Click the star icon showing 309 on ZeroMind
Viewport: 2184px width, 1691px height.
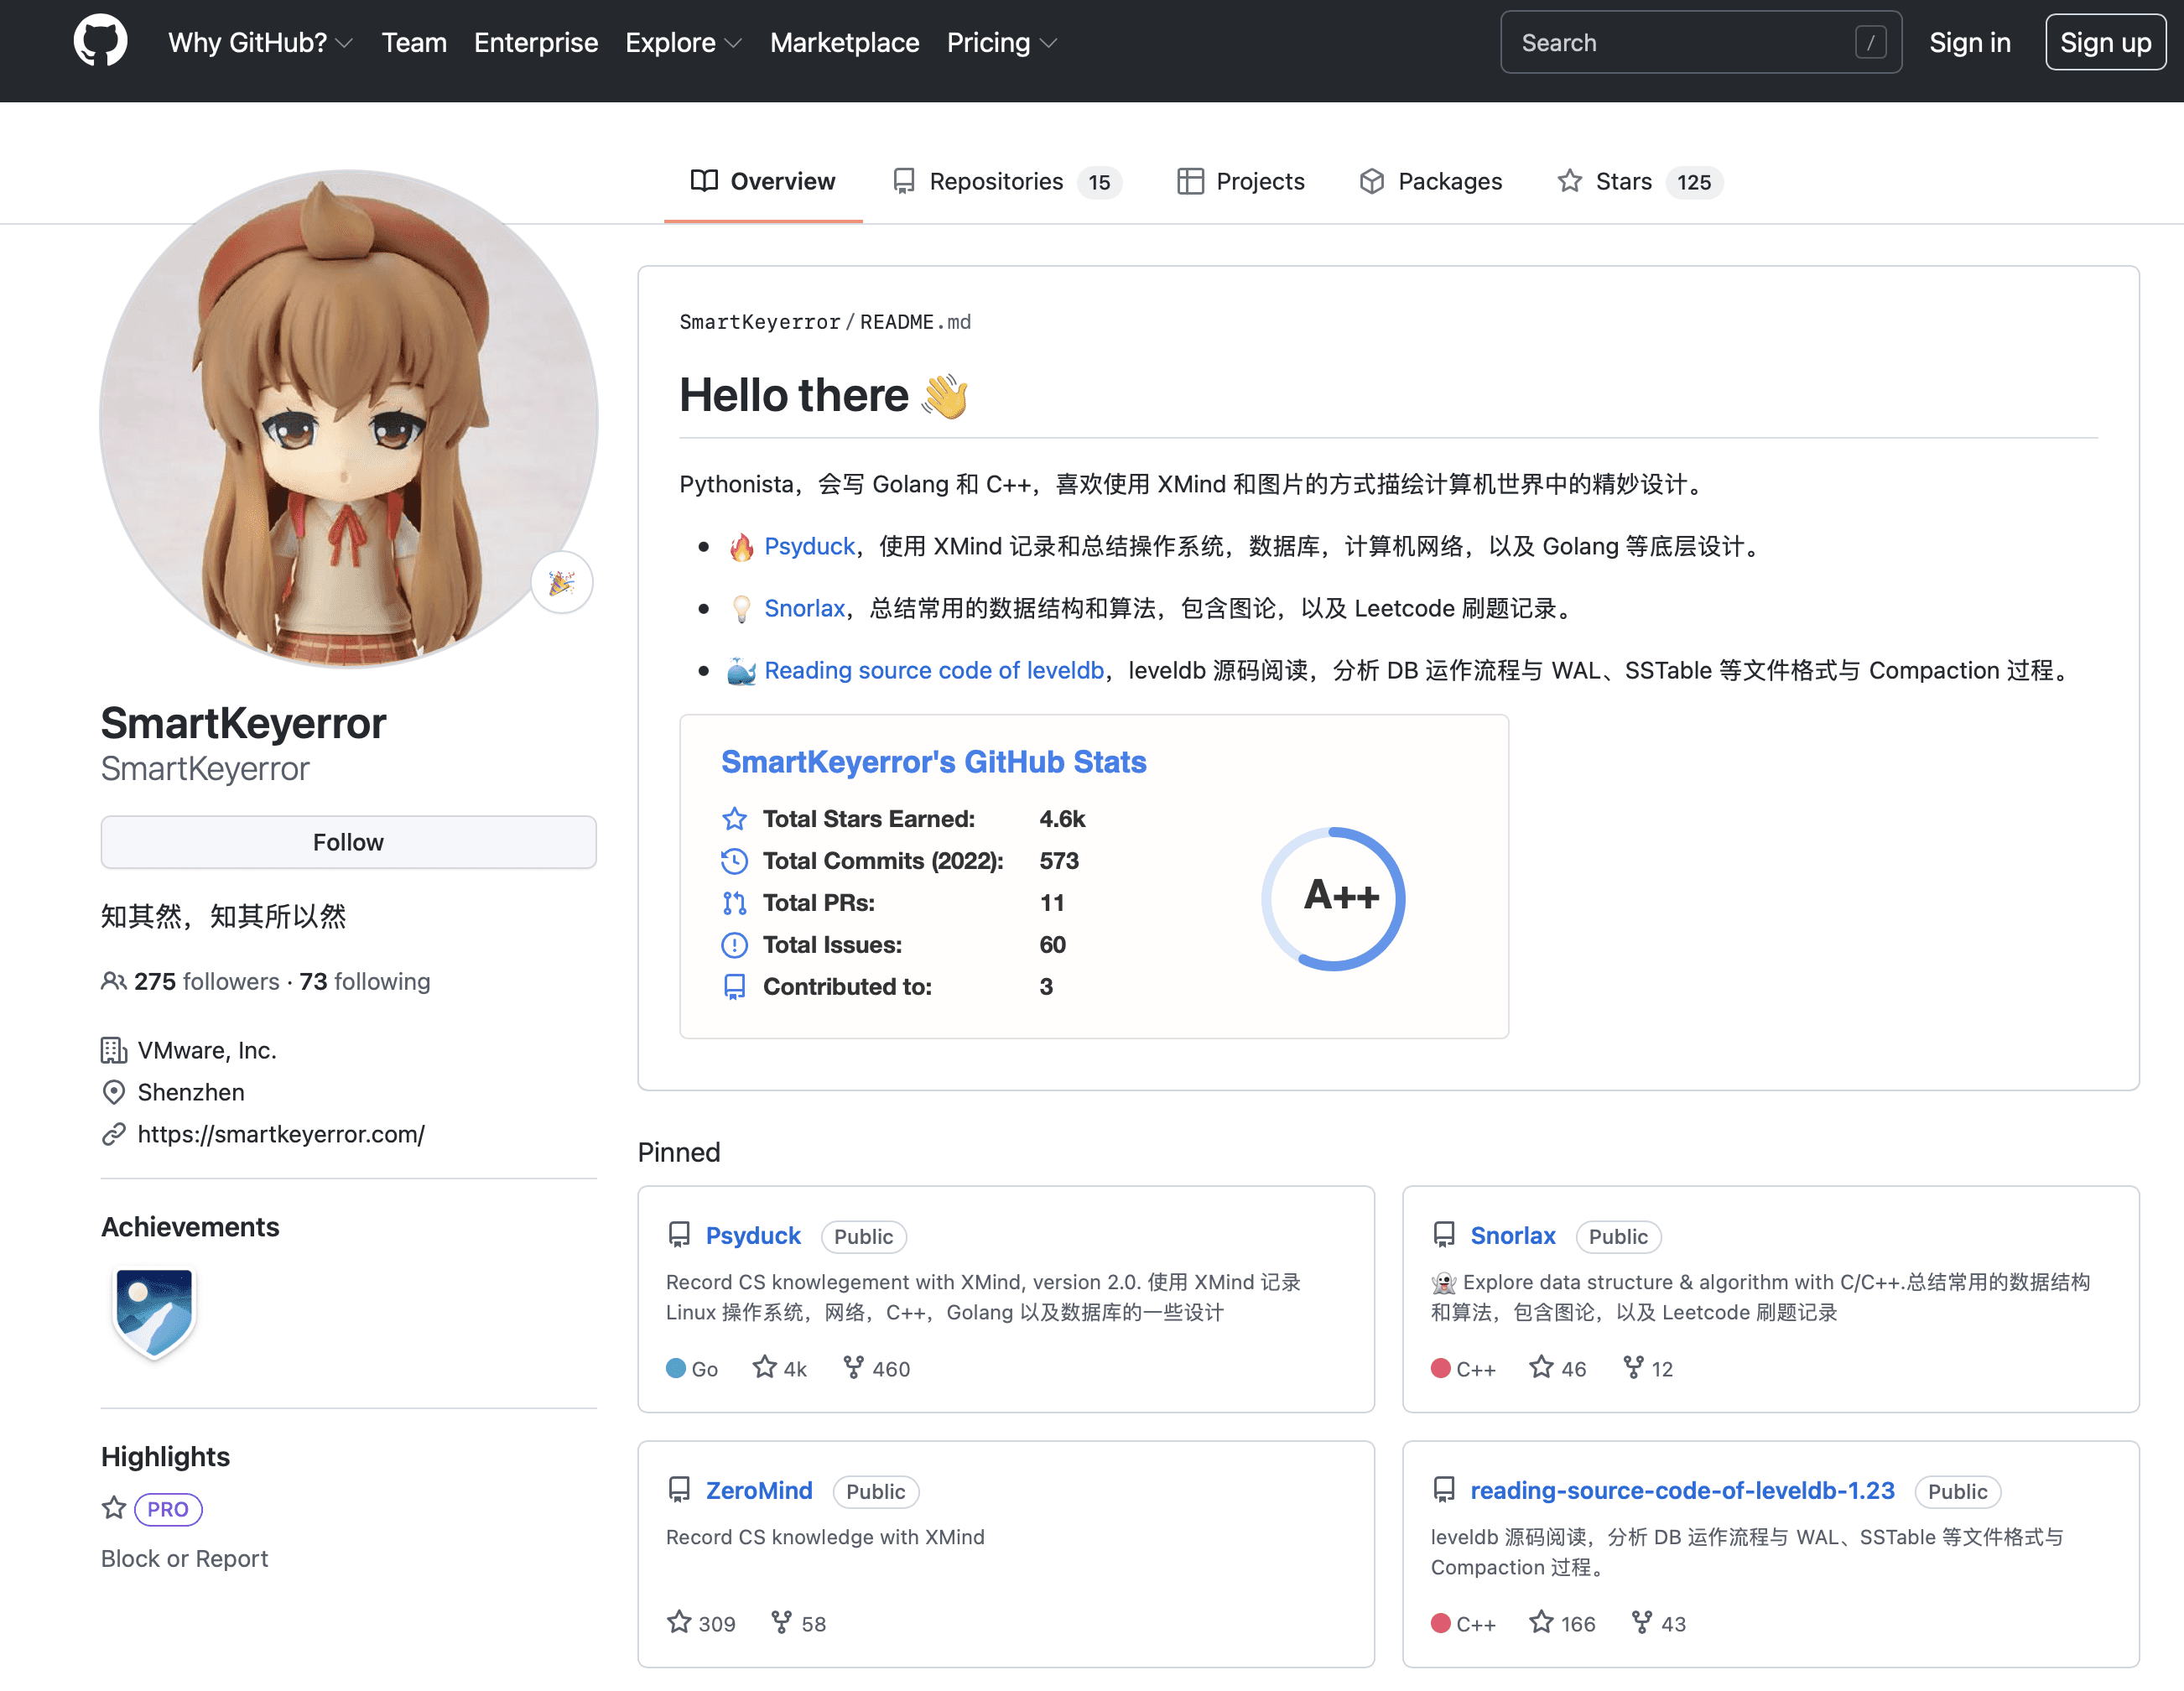pos(680,1623)
